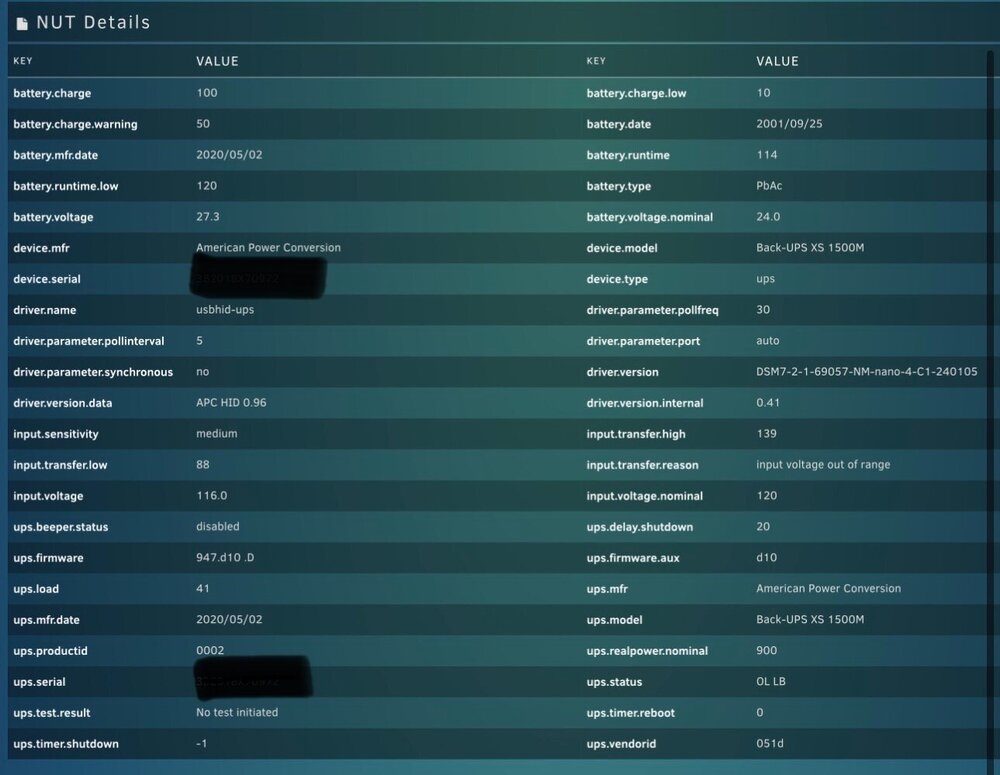Image resolution: width=1000 pixels, height=775 pixels.
Task: Select the battery.runtime.low key
Action: [x=66, y=186]
